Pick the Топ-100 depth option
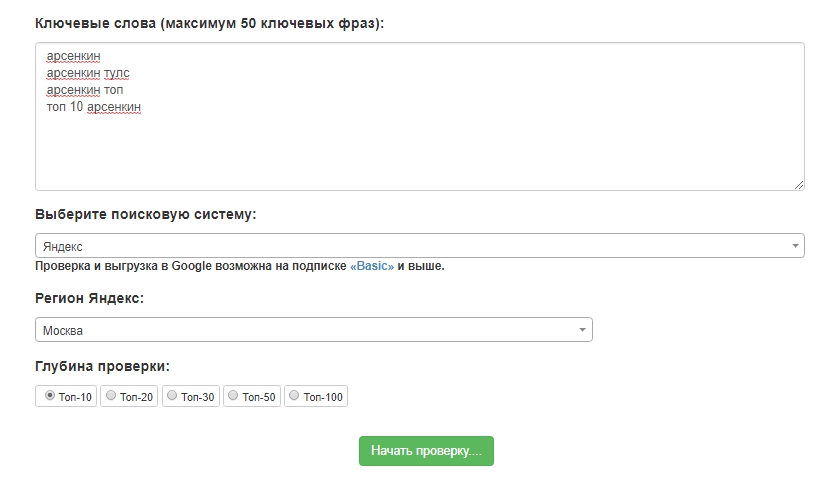This screenshot has height=483, width=840. tap(294, 396)
